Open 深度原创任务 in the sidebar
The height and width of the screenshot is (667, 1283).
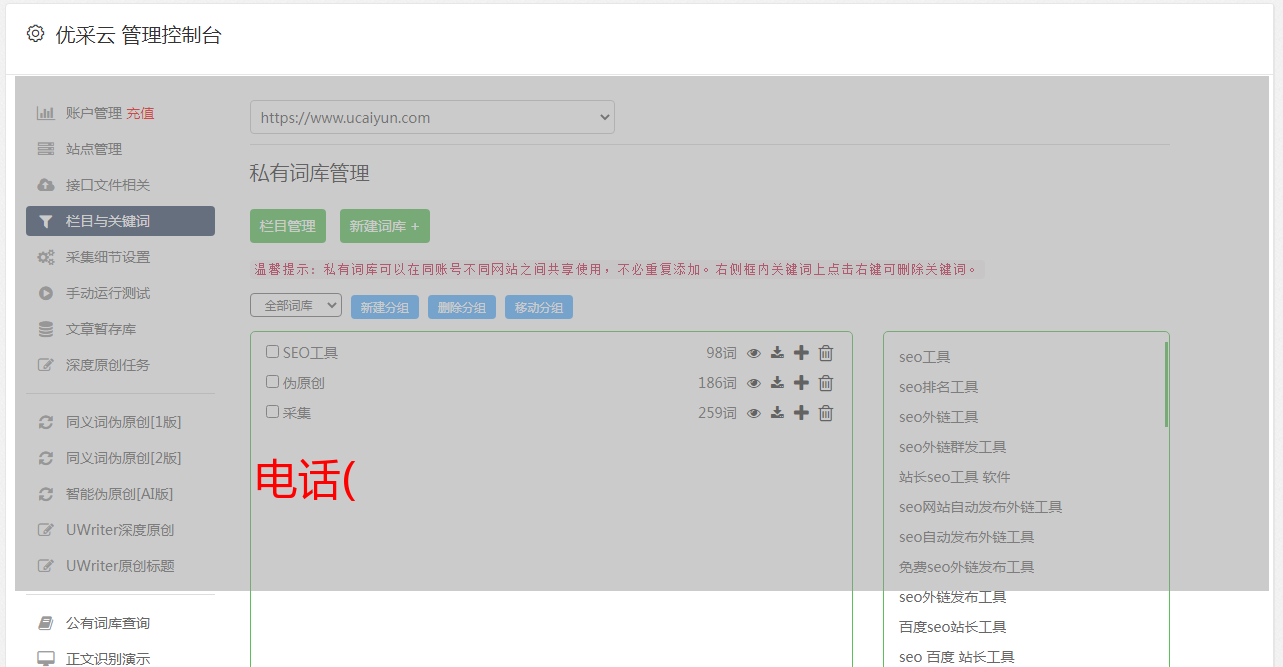pos(108,365)
